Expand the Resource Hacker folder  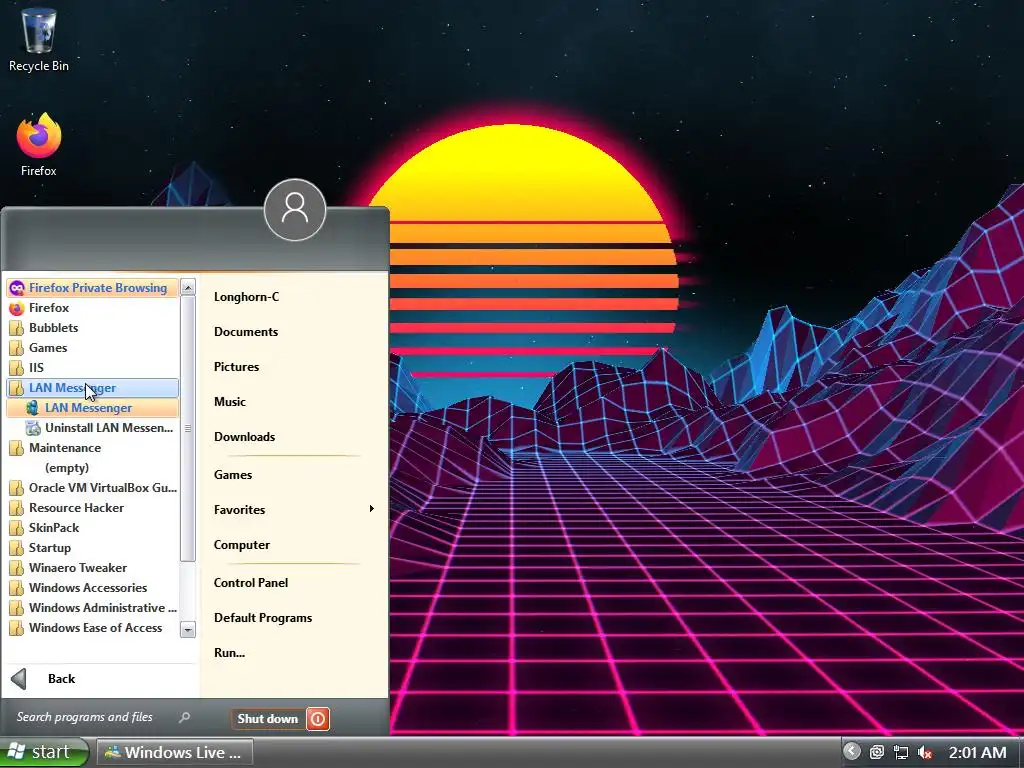[92, 508]
